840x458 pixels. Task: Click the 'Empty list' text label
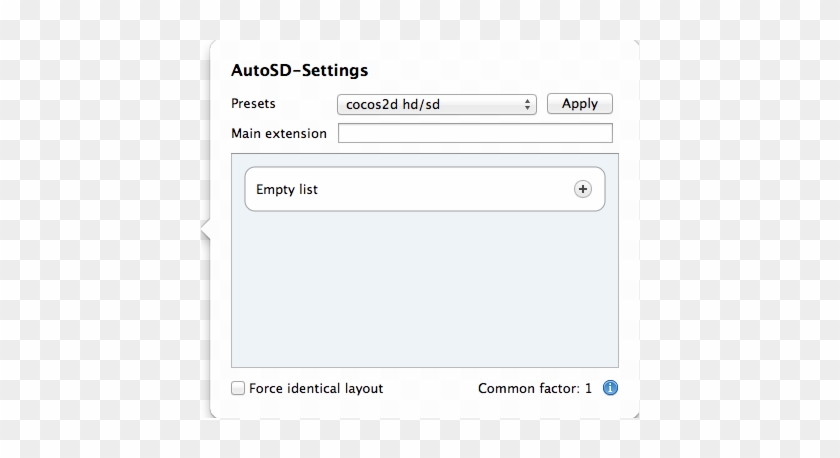pyautogui.click(x=287, y=190)
